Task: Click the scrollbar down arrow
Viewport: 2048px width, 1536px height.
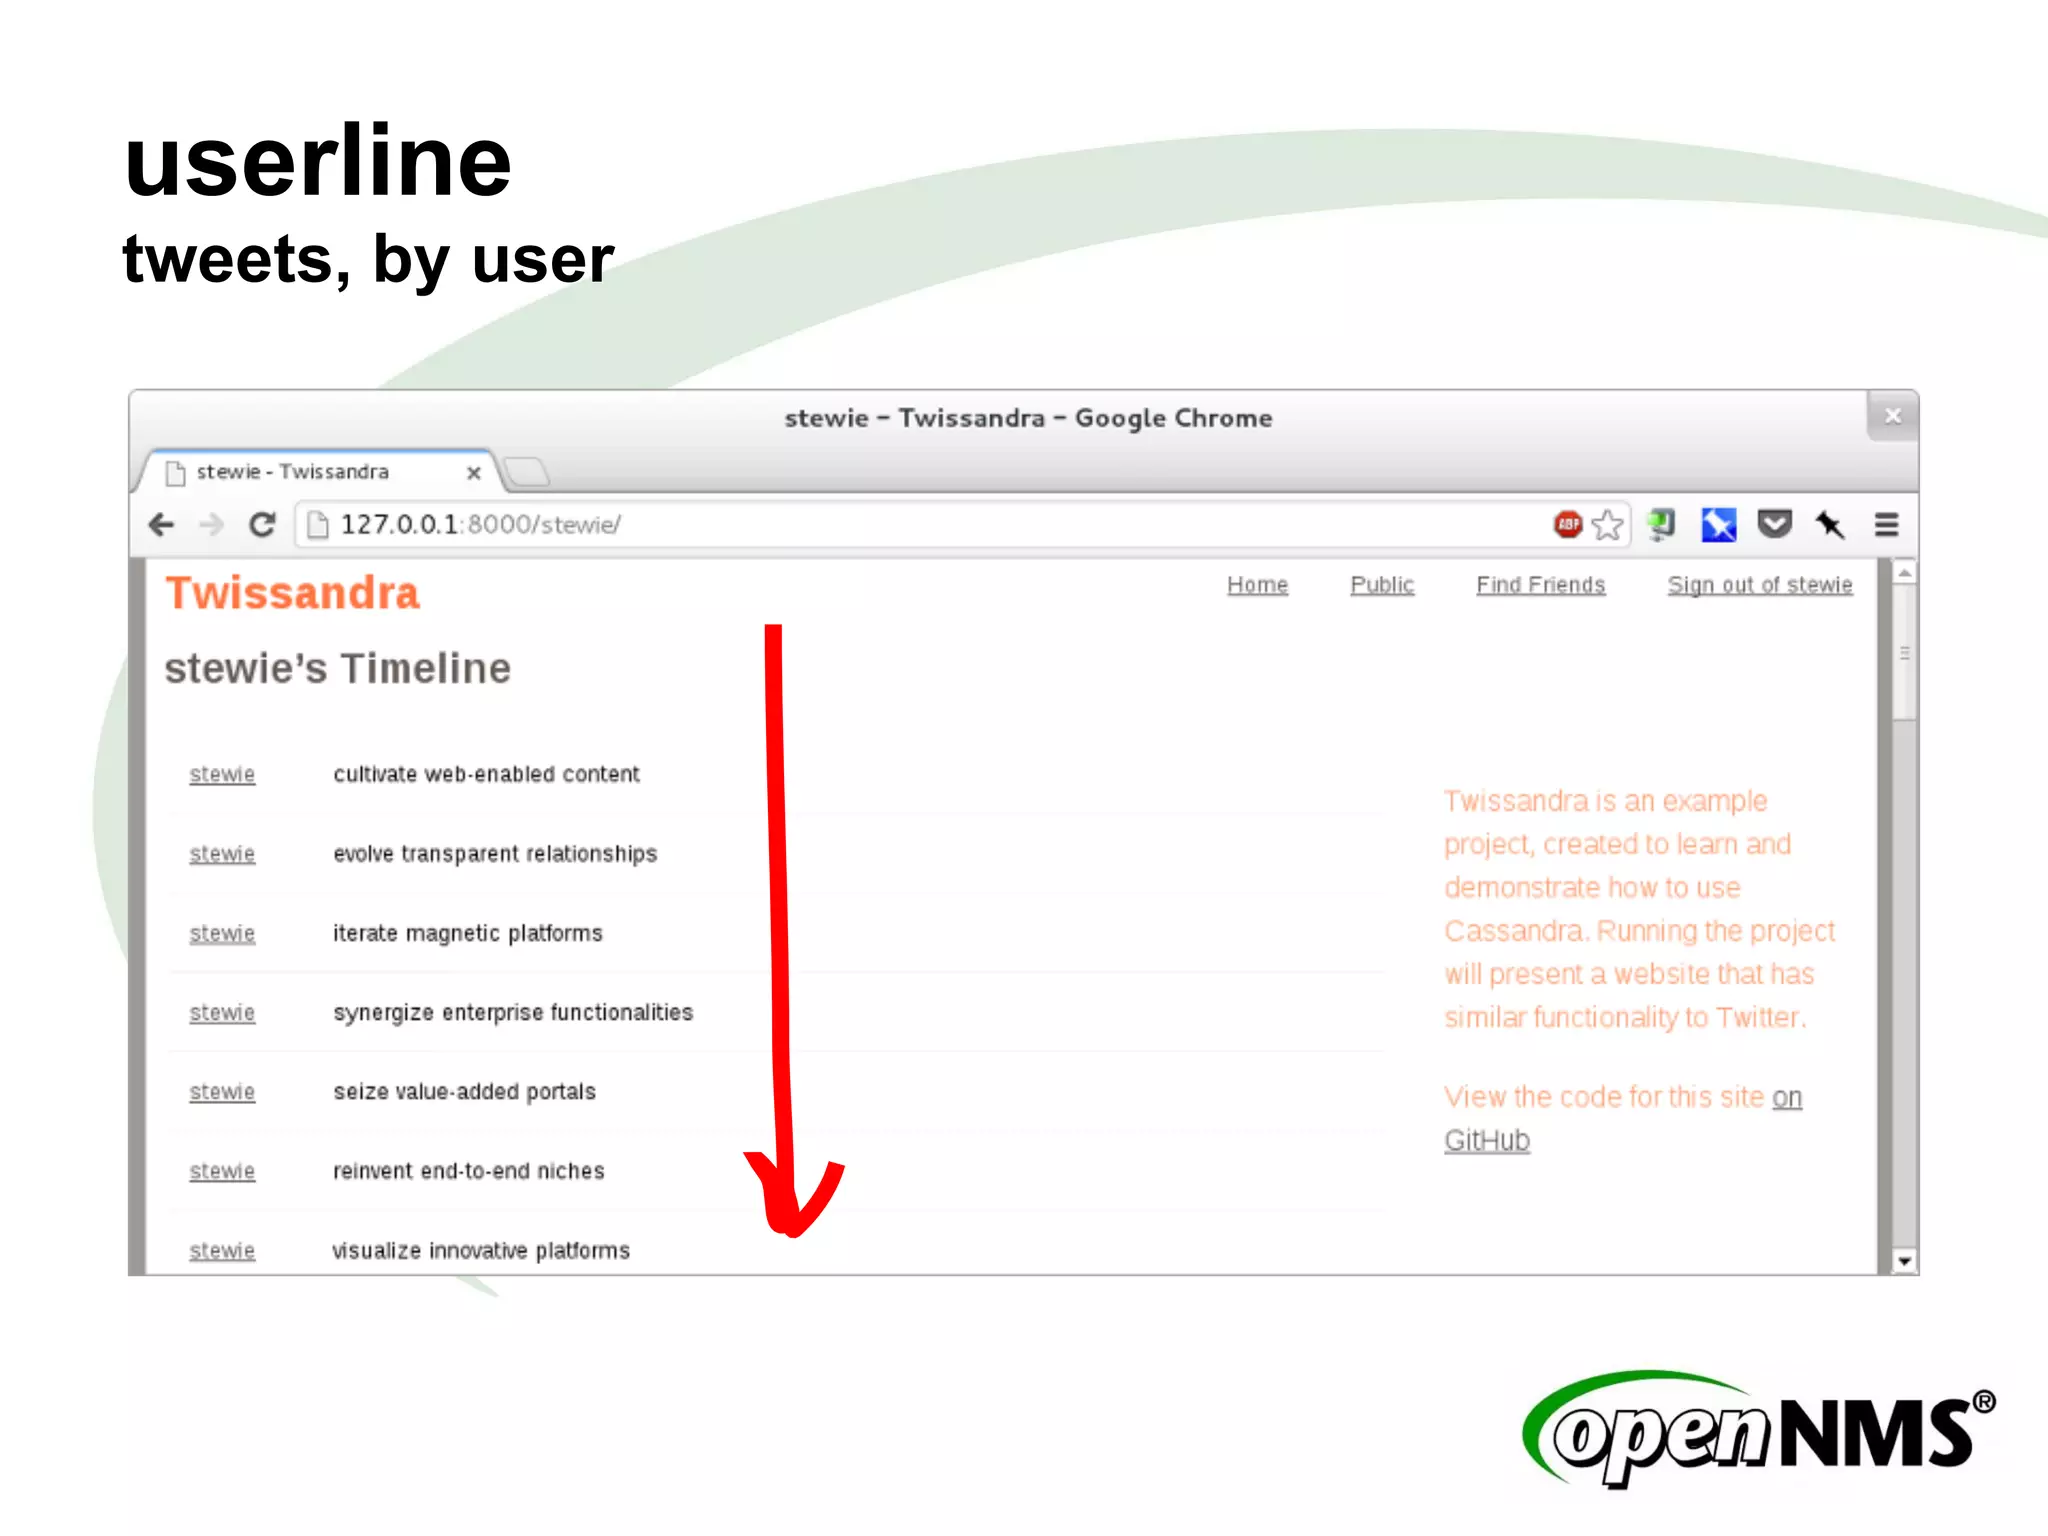Action: pyautogui.click(x=1905, y=1262)
